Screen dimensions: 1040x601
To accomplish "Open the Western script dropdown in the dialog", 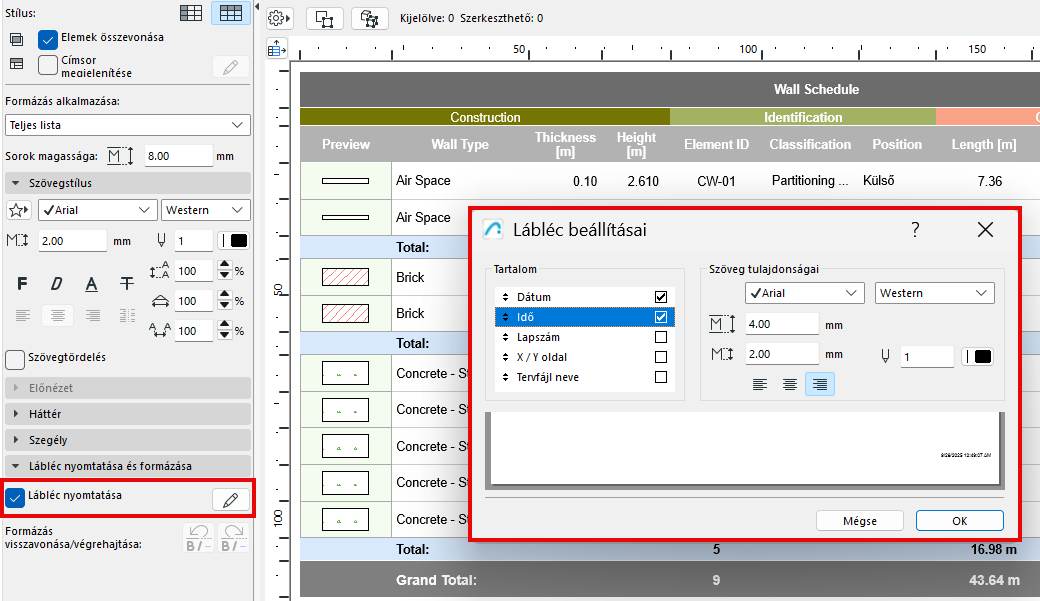I will (x=934, y=292).
